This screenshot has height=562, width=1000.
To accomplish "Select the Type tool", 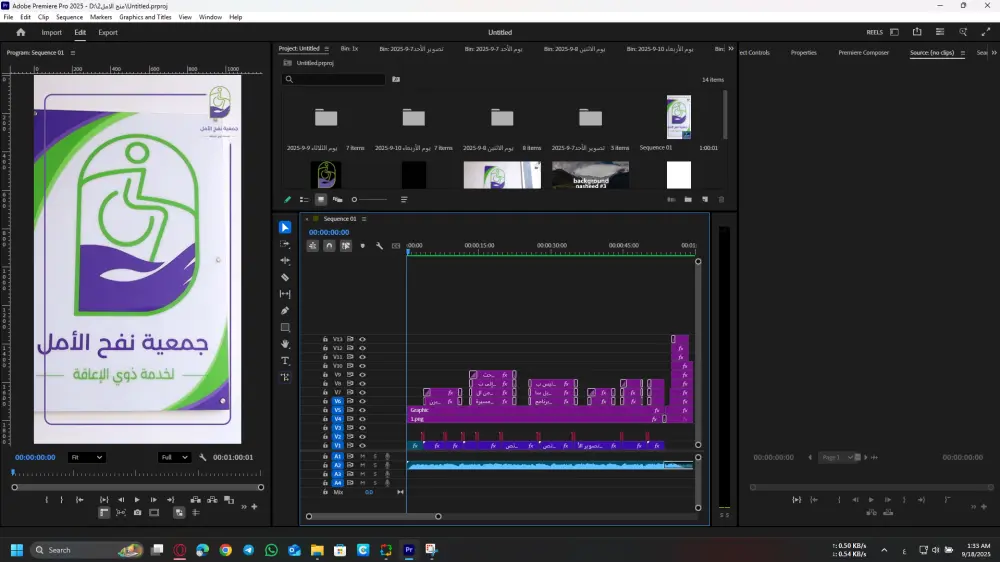I will tap(285, 360).
